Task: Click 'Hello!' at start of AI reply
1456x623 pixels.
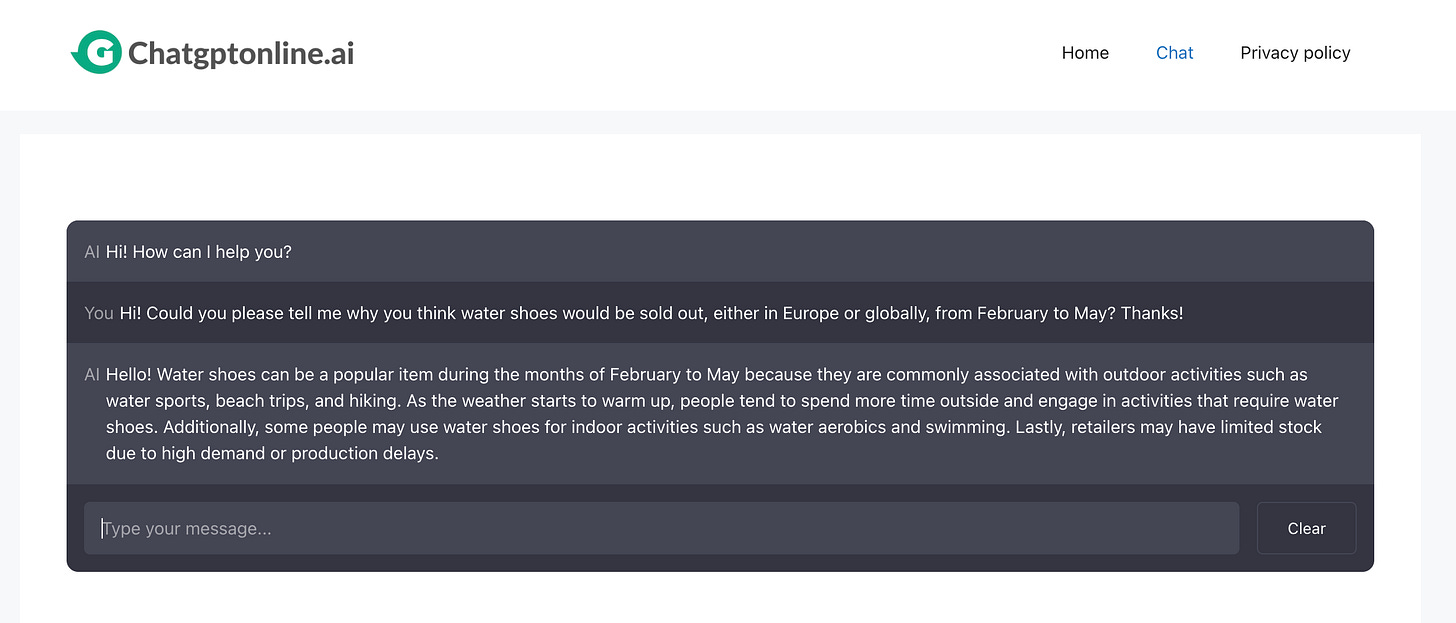Action: pyautogui.click(x=129, y=375)
